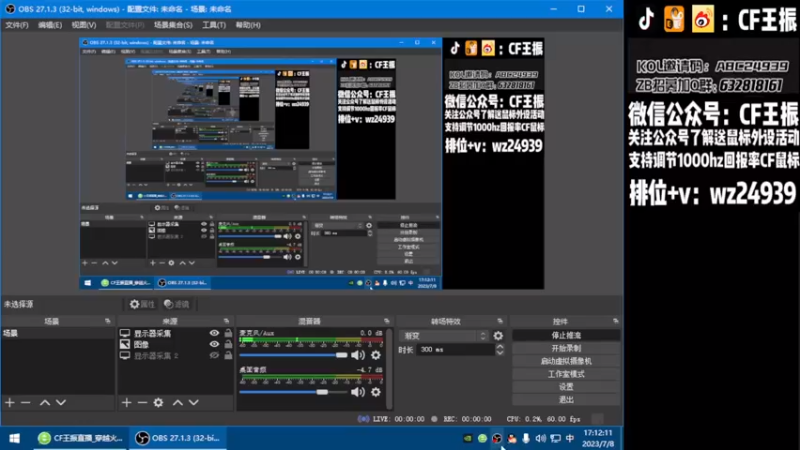
Task: Remove source with minus icon in 来源 panel
Action: tap(142, 403)
